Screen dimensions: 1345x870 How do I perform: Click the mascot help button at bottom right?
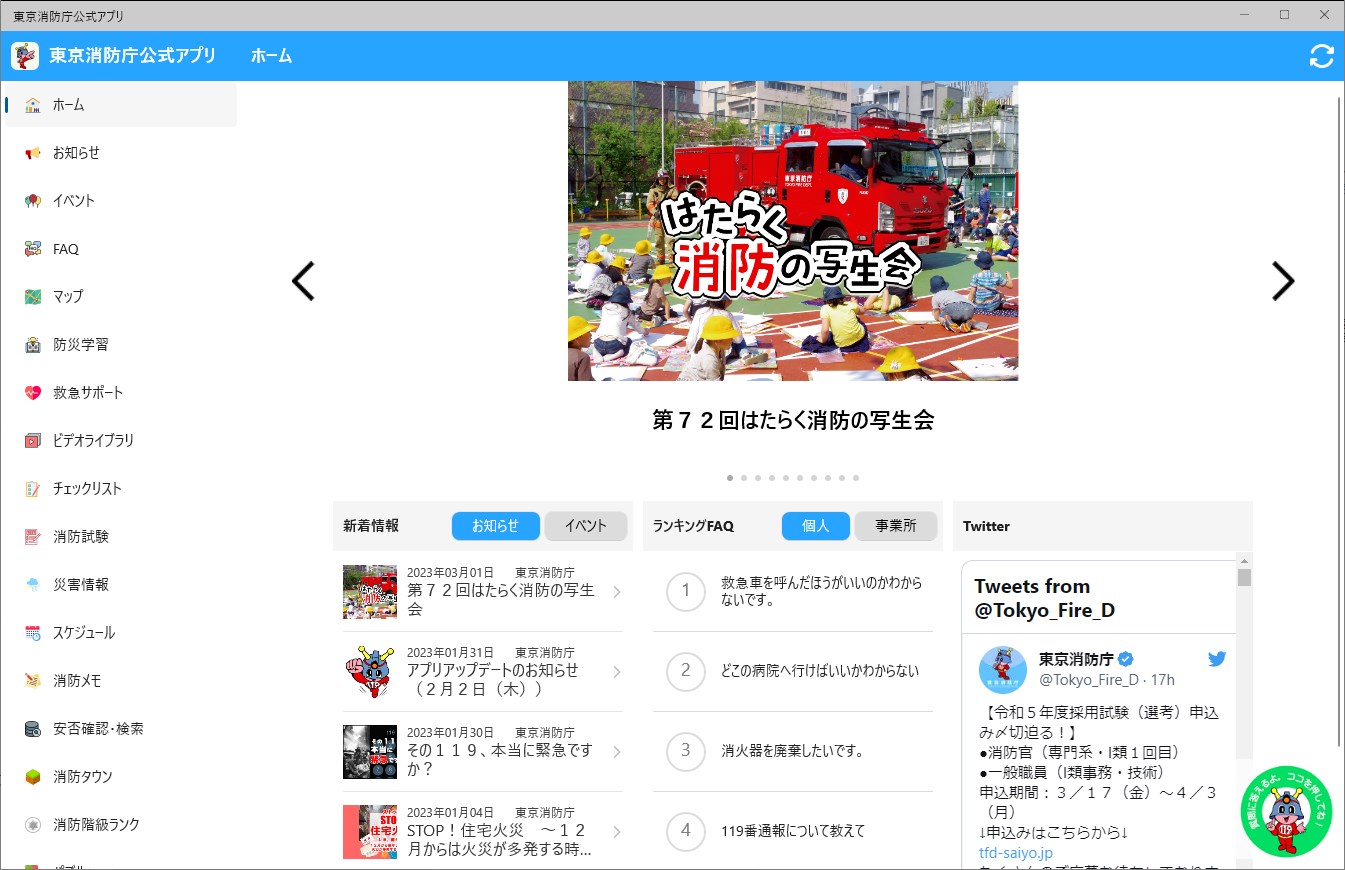point(1286,811)
